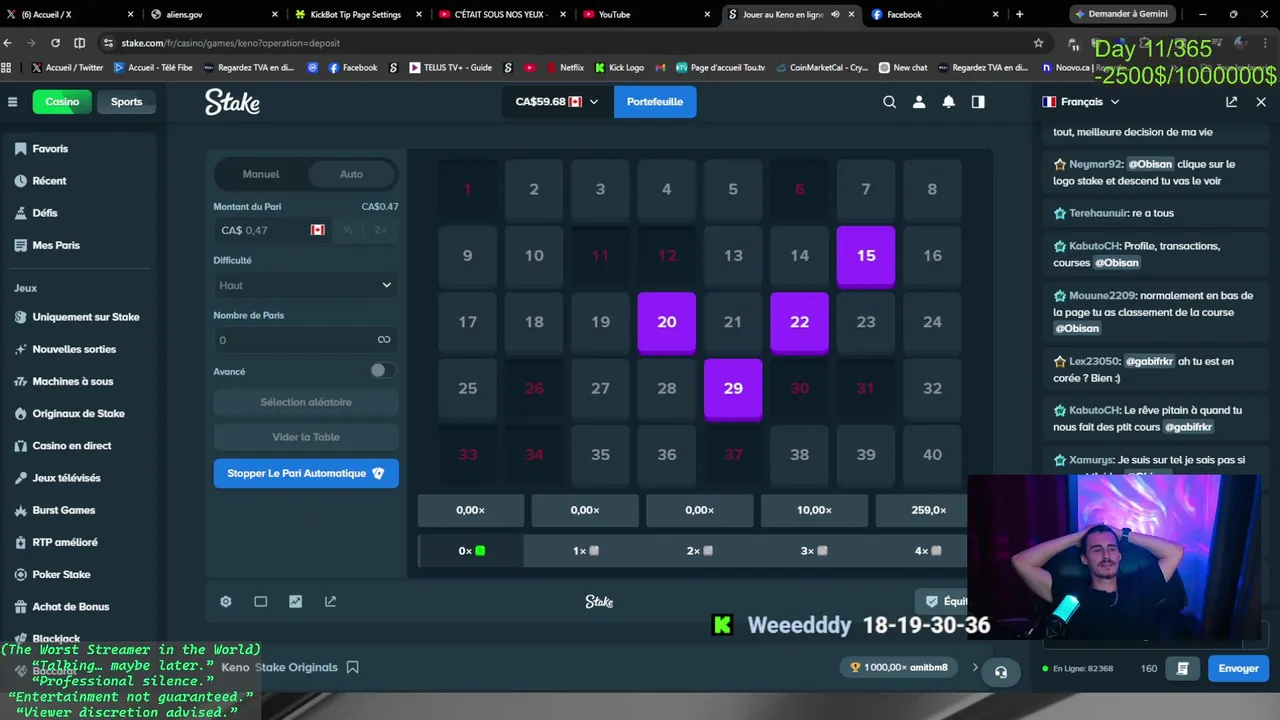Click Vider la Table button
The width and height of the screenshot is (1280, 720).
click(306, 437)
